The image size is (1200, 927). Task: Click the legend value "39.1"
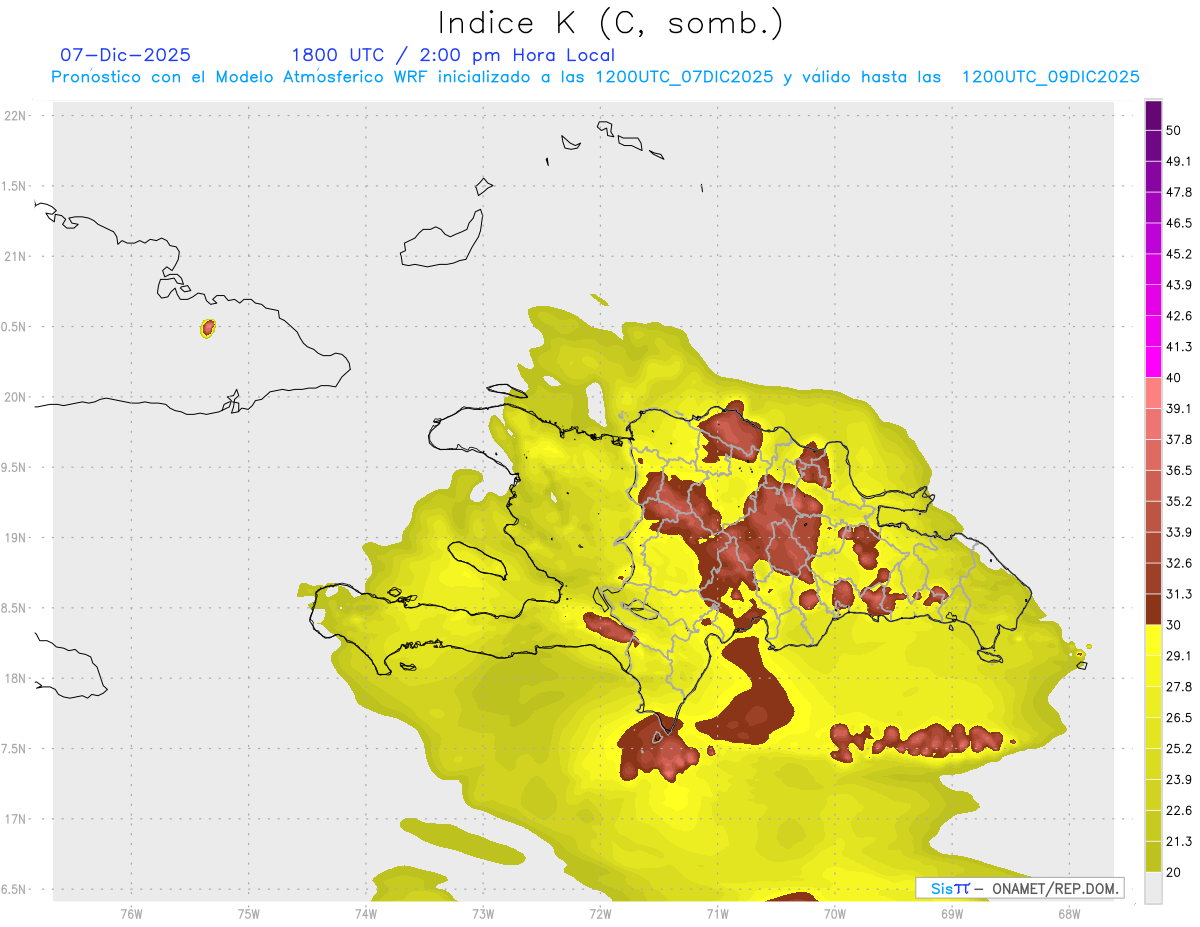click(1178, 408)
